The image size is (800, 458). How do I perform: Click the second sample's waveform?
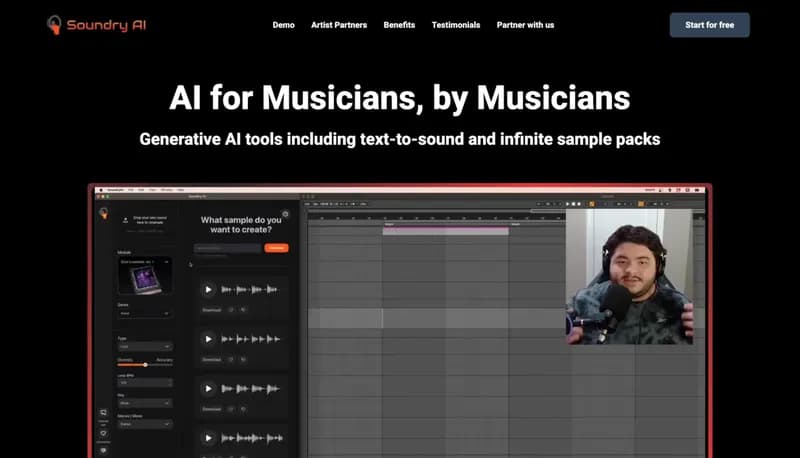251,339
